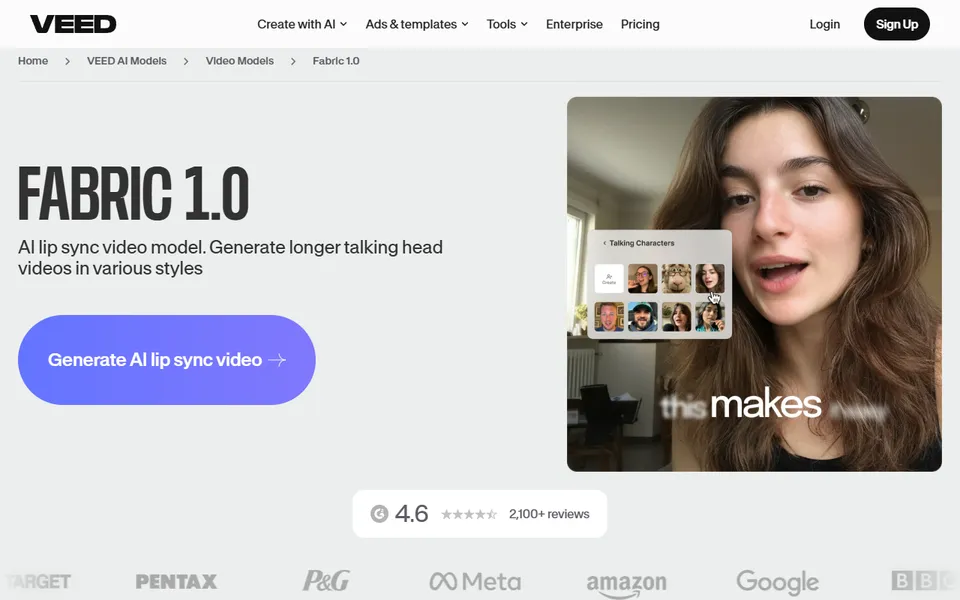Go to the Enterprise page
960x600 pixels.
click(x=574, y=24)
